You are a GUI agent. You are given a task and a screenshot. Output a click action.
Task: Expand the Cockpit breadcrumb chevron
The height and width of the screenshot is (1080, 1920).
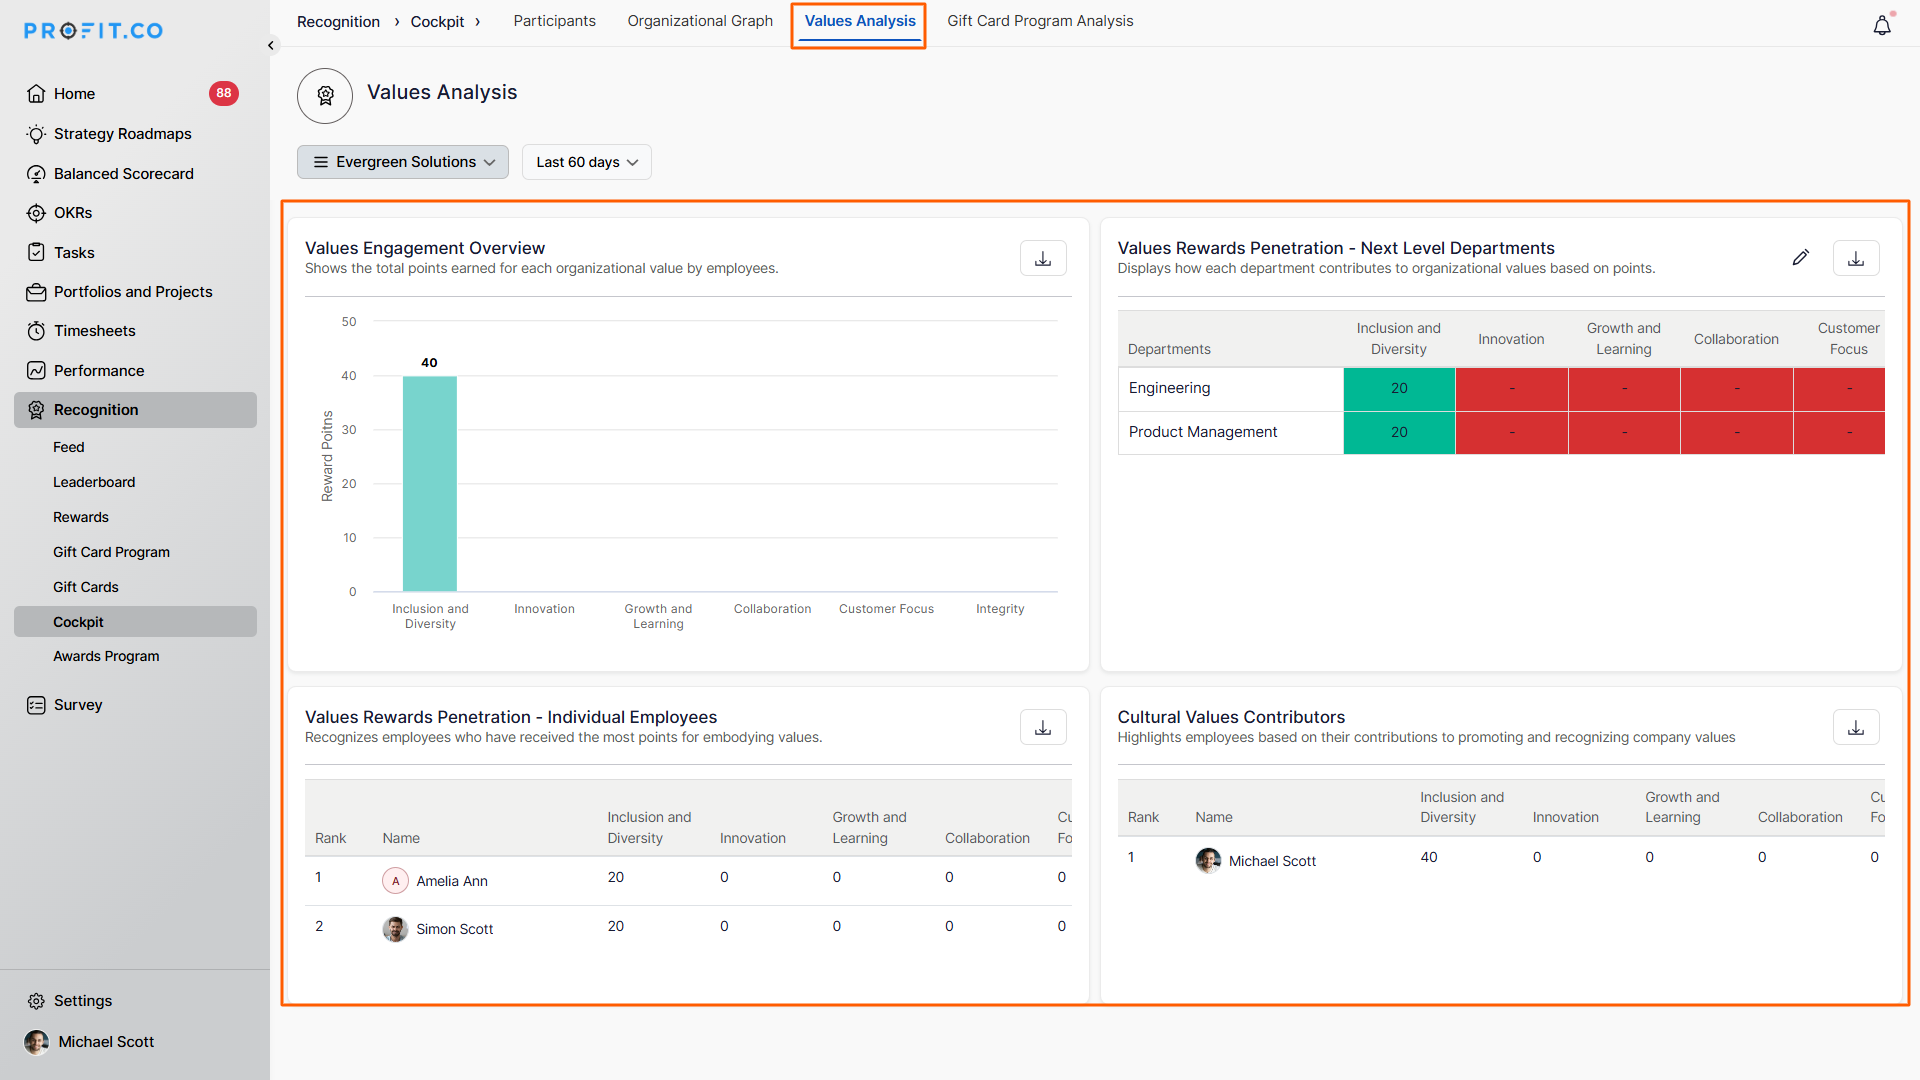click(x=478, y=22)
